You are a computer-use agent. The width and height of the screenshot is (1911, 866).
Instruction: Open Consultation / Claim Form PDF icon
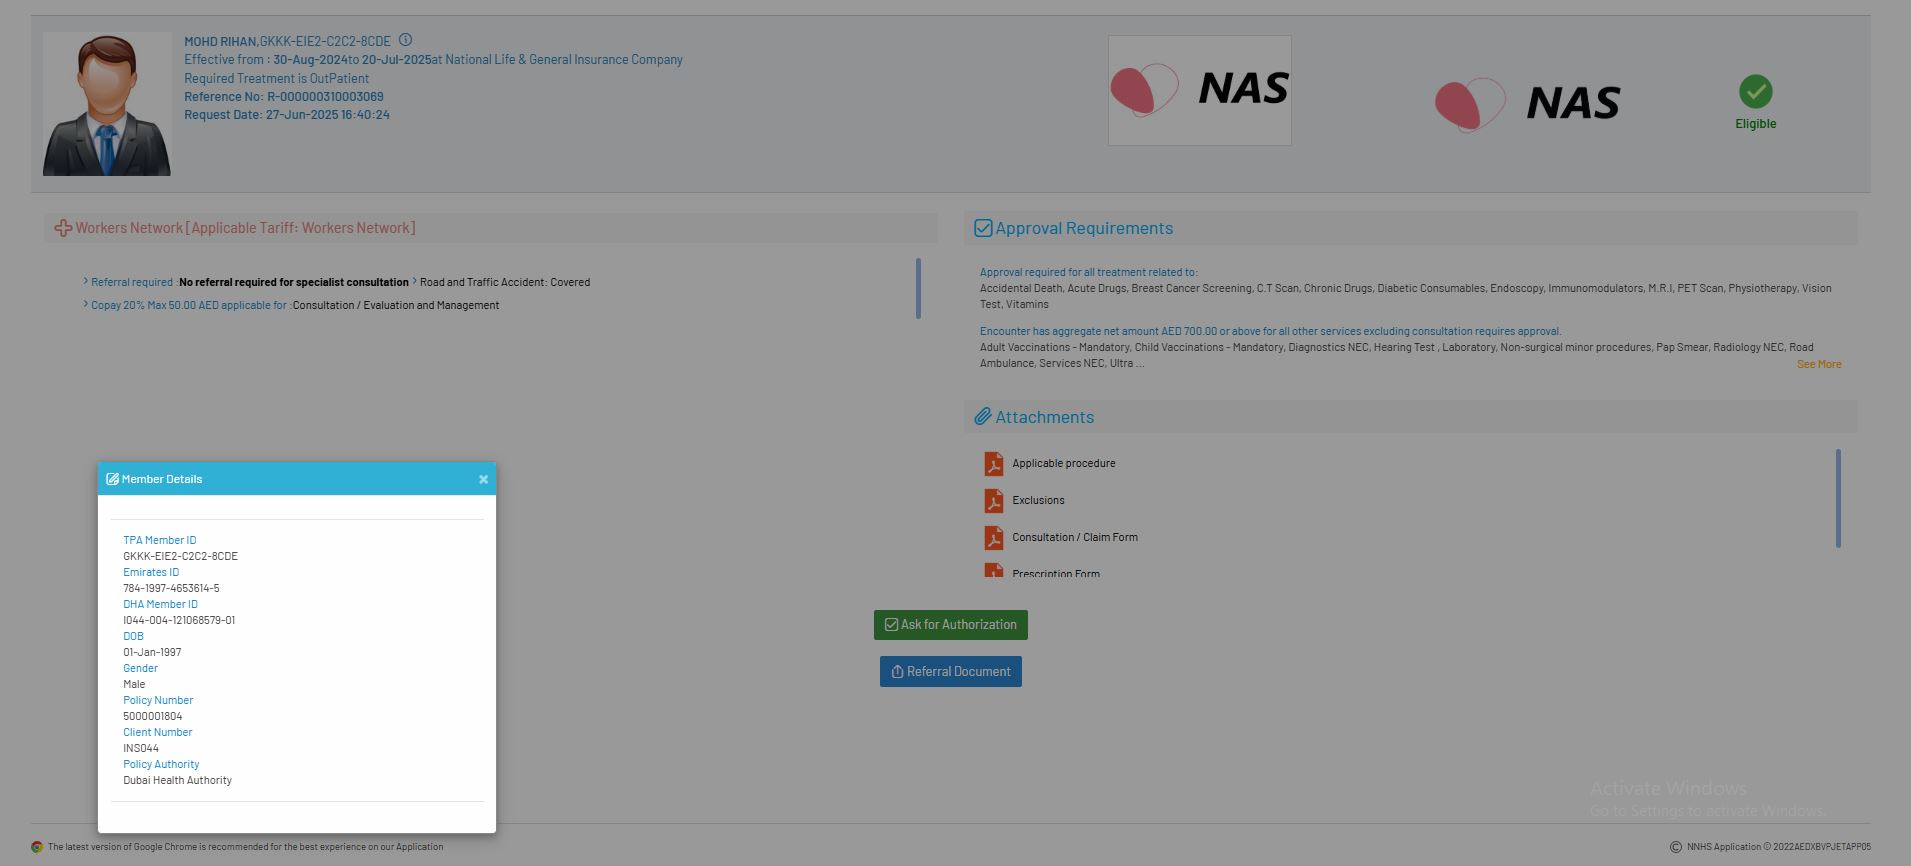tap(993, 538)
